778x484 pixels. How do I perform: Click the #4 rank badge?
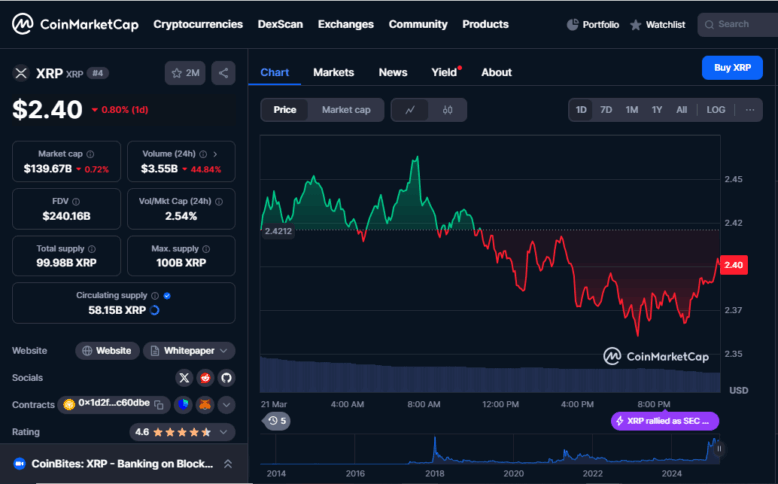coord(98,73)
